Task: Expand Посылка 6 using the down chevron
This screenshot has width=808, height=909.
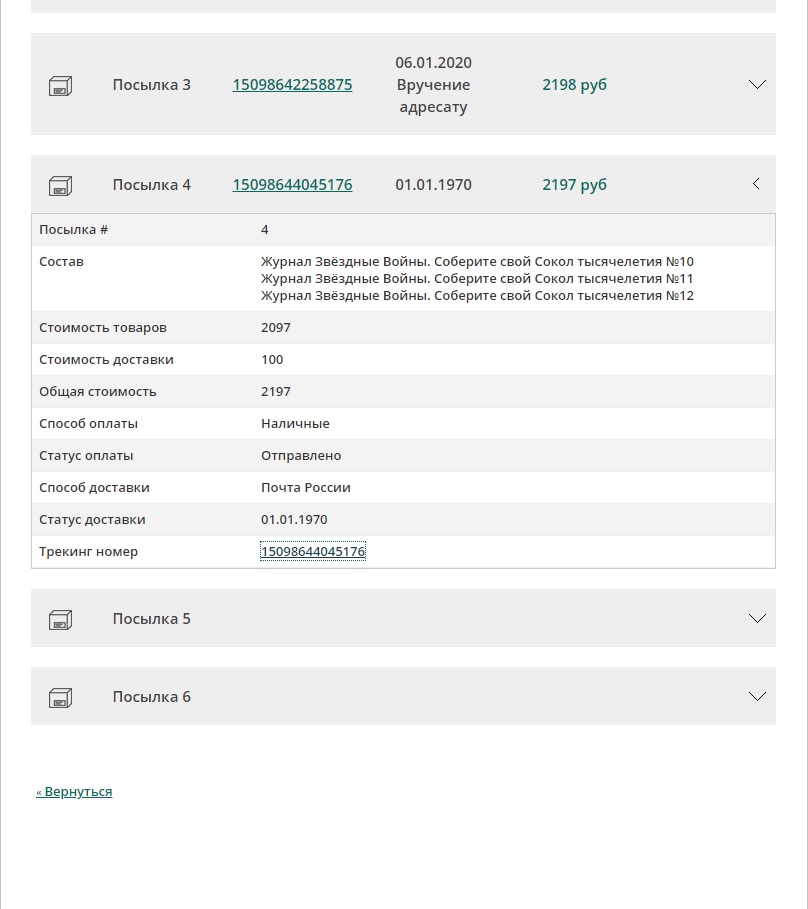Action: point(757,697)
